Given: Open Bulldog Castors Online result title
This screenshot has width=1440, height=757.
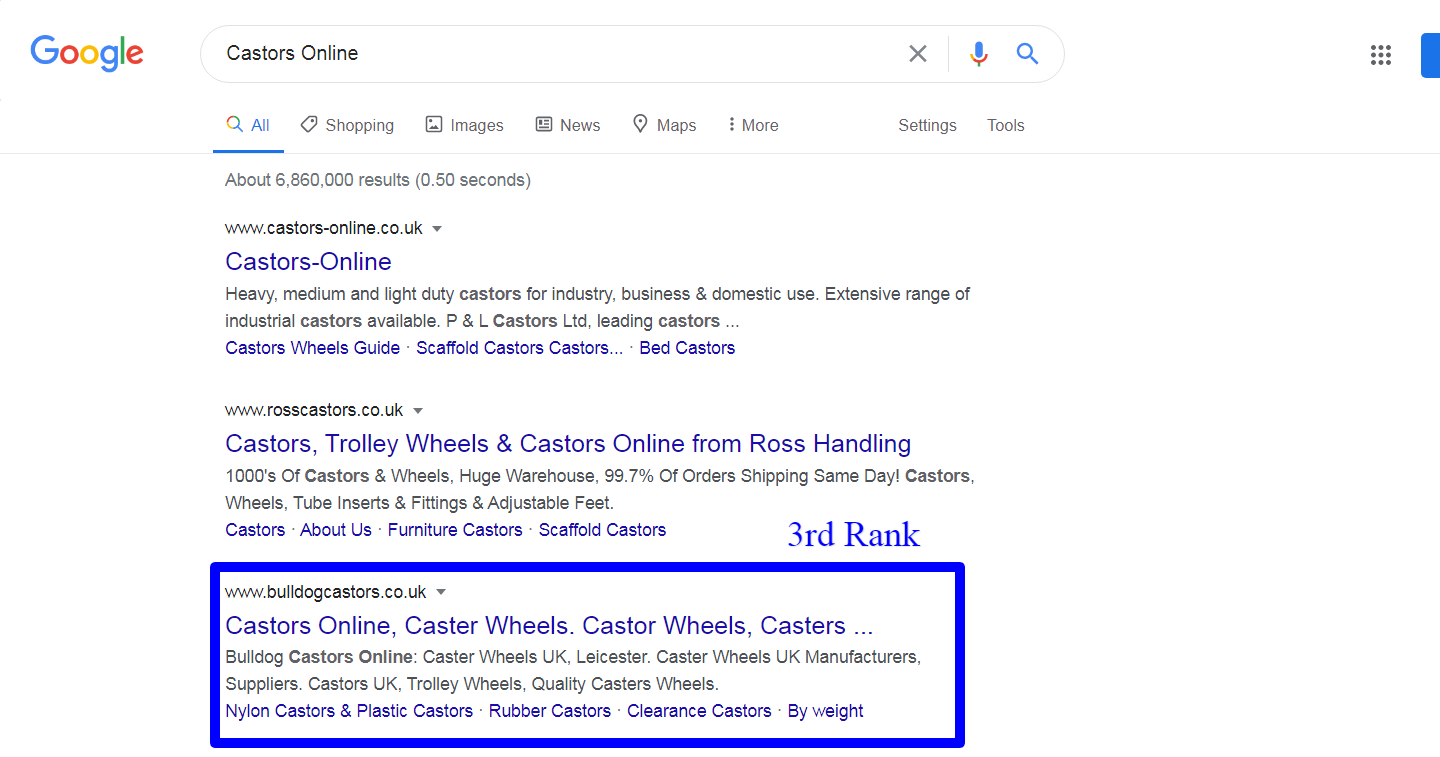Looking at the screenshot, I should point(549,625).
